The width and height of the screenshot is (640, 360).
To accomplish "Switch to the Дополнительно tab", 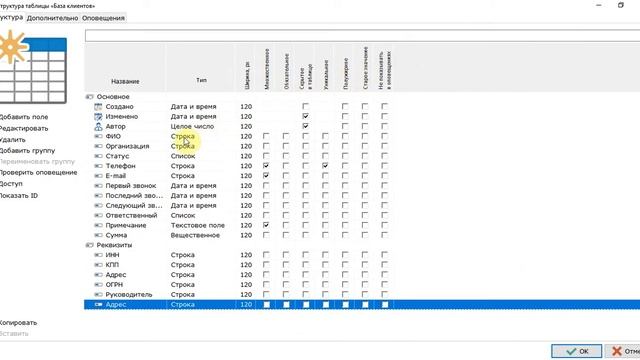I will coord(52,18).
